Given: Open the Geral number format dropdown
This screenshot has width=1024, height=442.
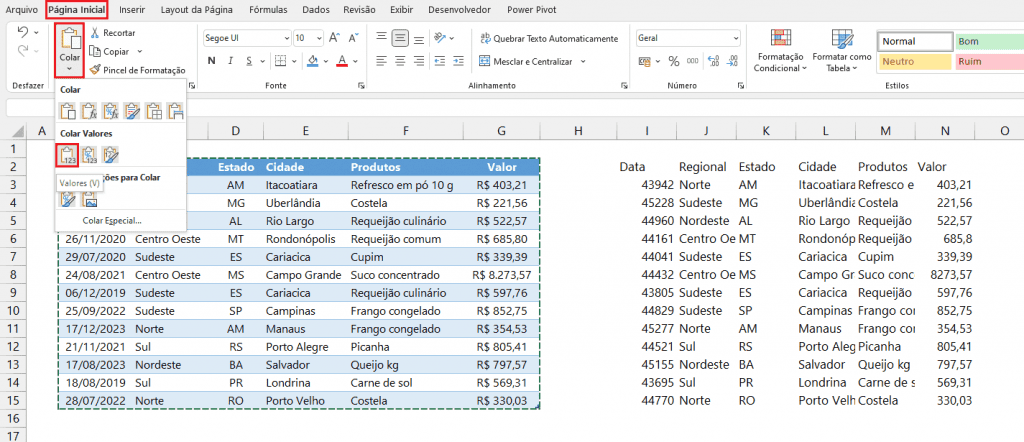Looking at the screenshot, I should click(x=736, y=38).
